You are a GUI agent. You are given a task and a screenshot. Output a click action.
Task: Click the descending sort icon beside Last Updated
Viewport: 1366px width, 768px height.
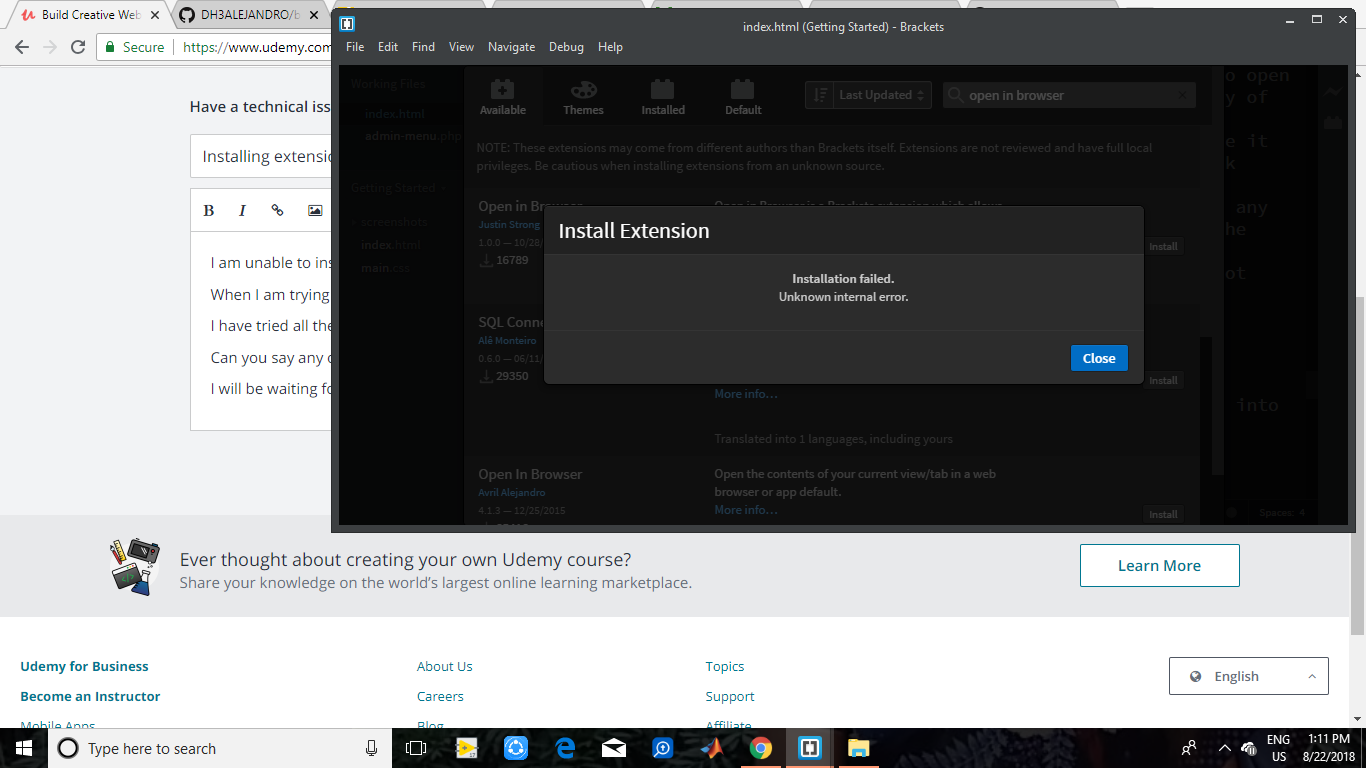(820, 94)
